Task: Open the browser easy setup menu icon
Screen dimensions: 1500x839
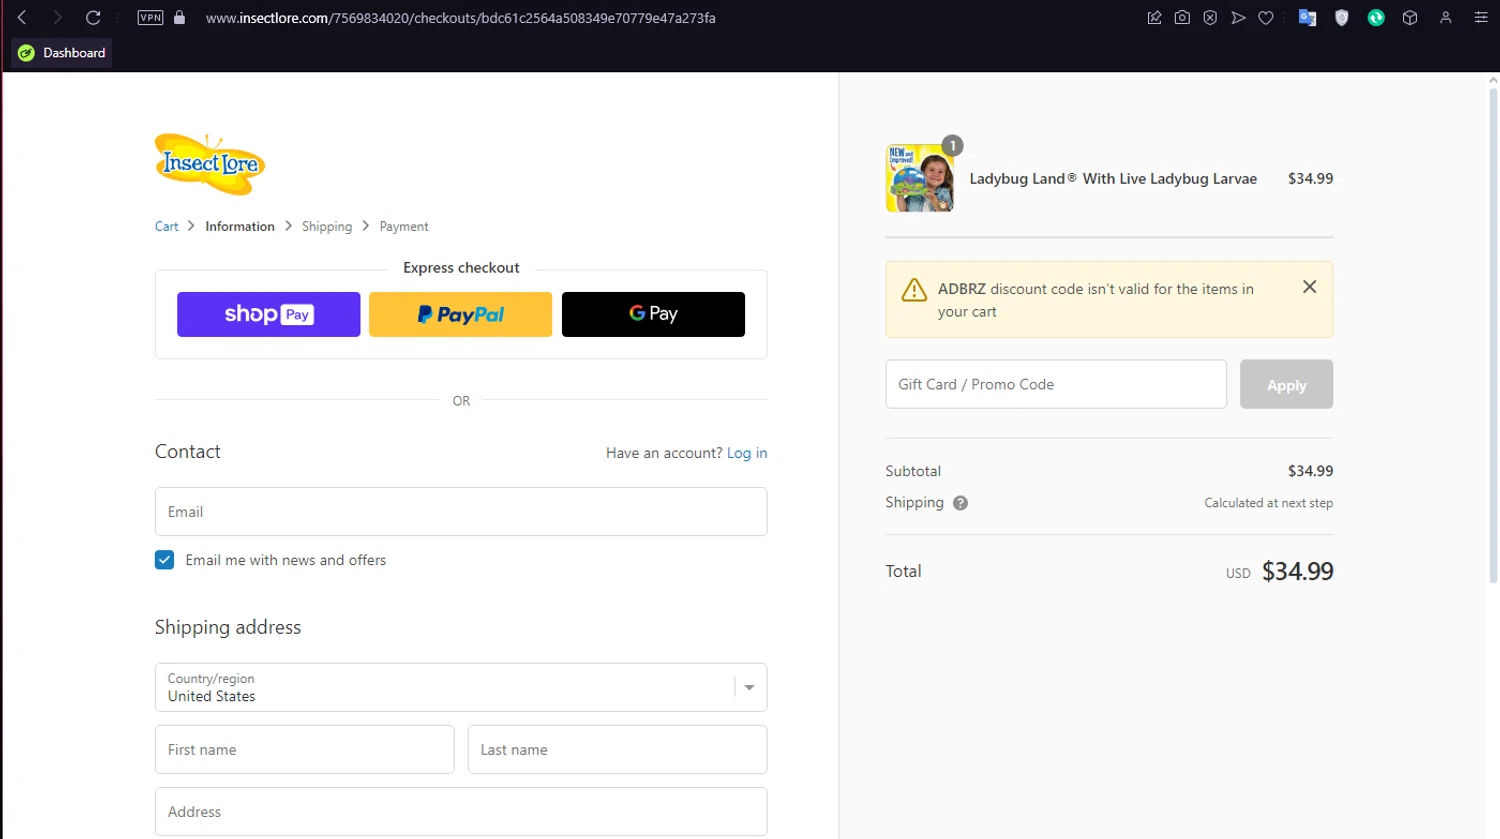Action: point(1481,18)
